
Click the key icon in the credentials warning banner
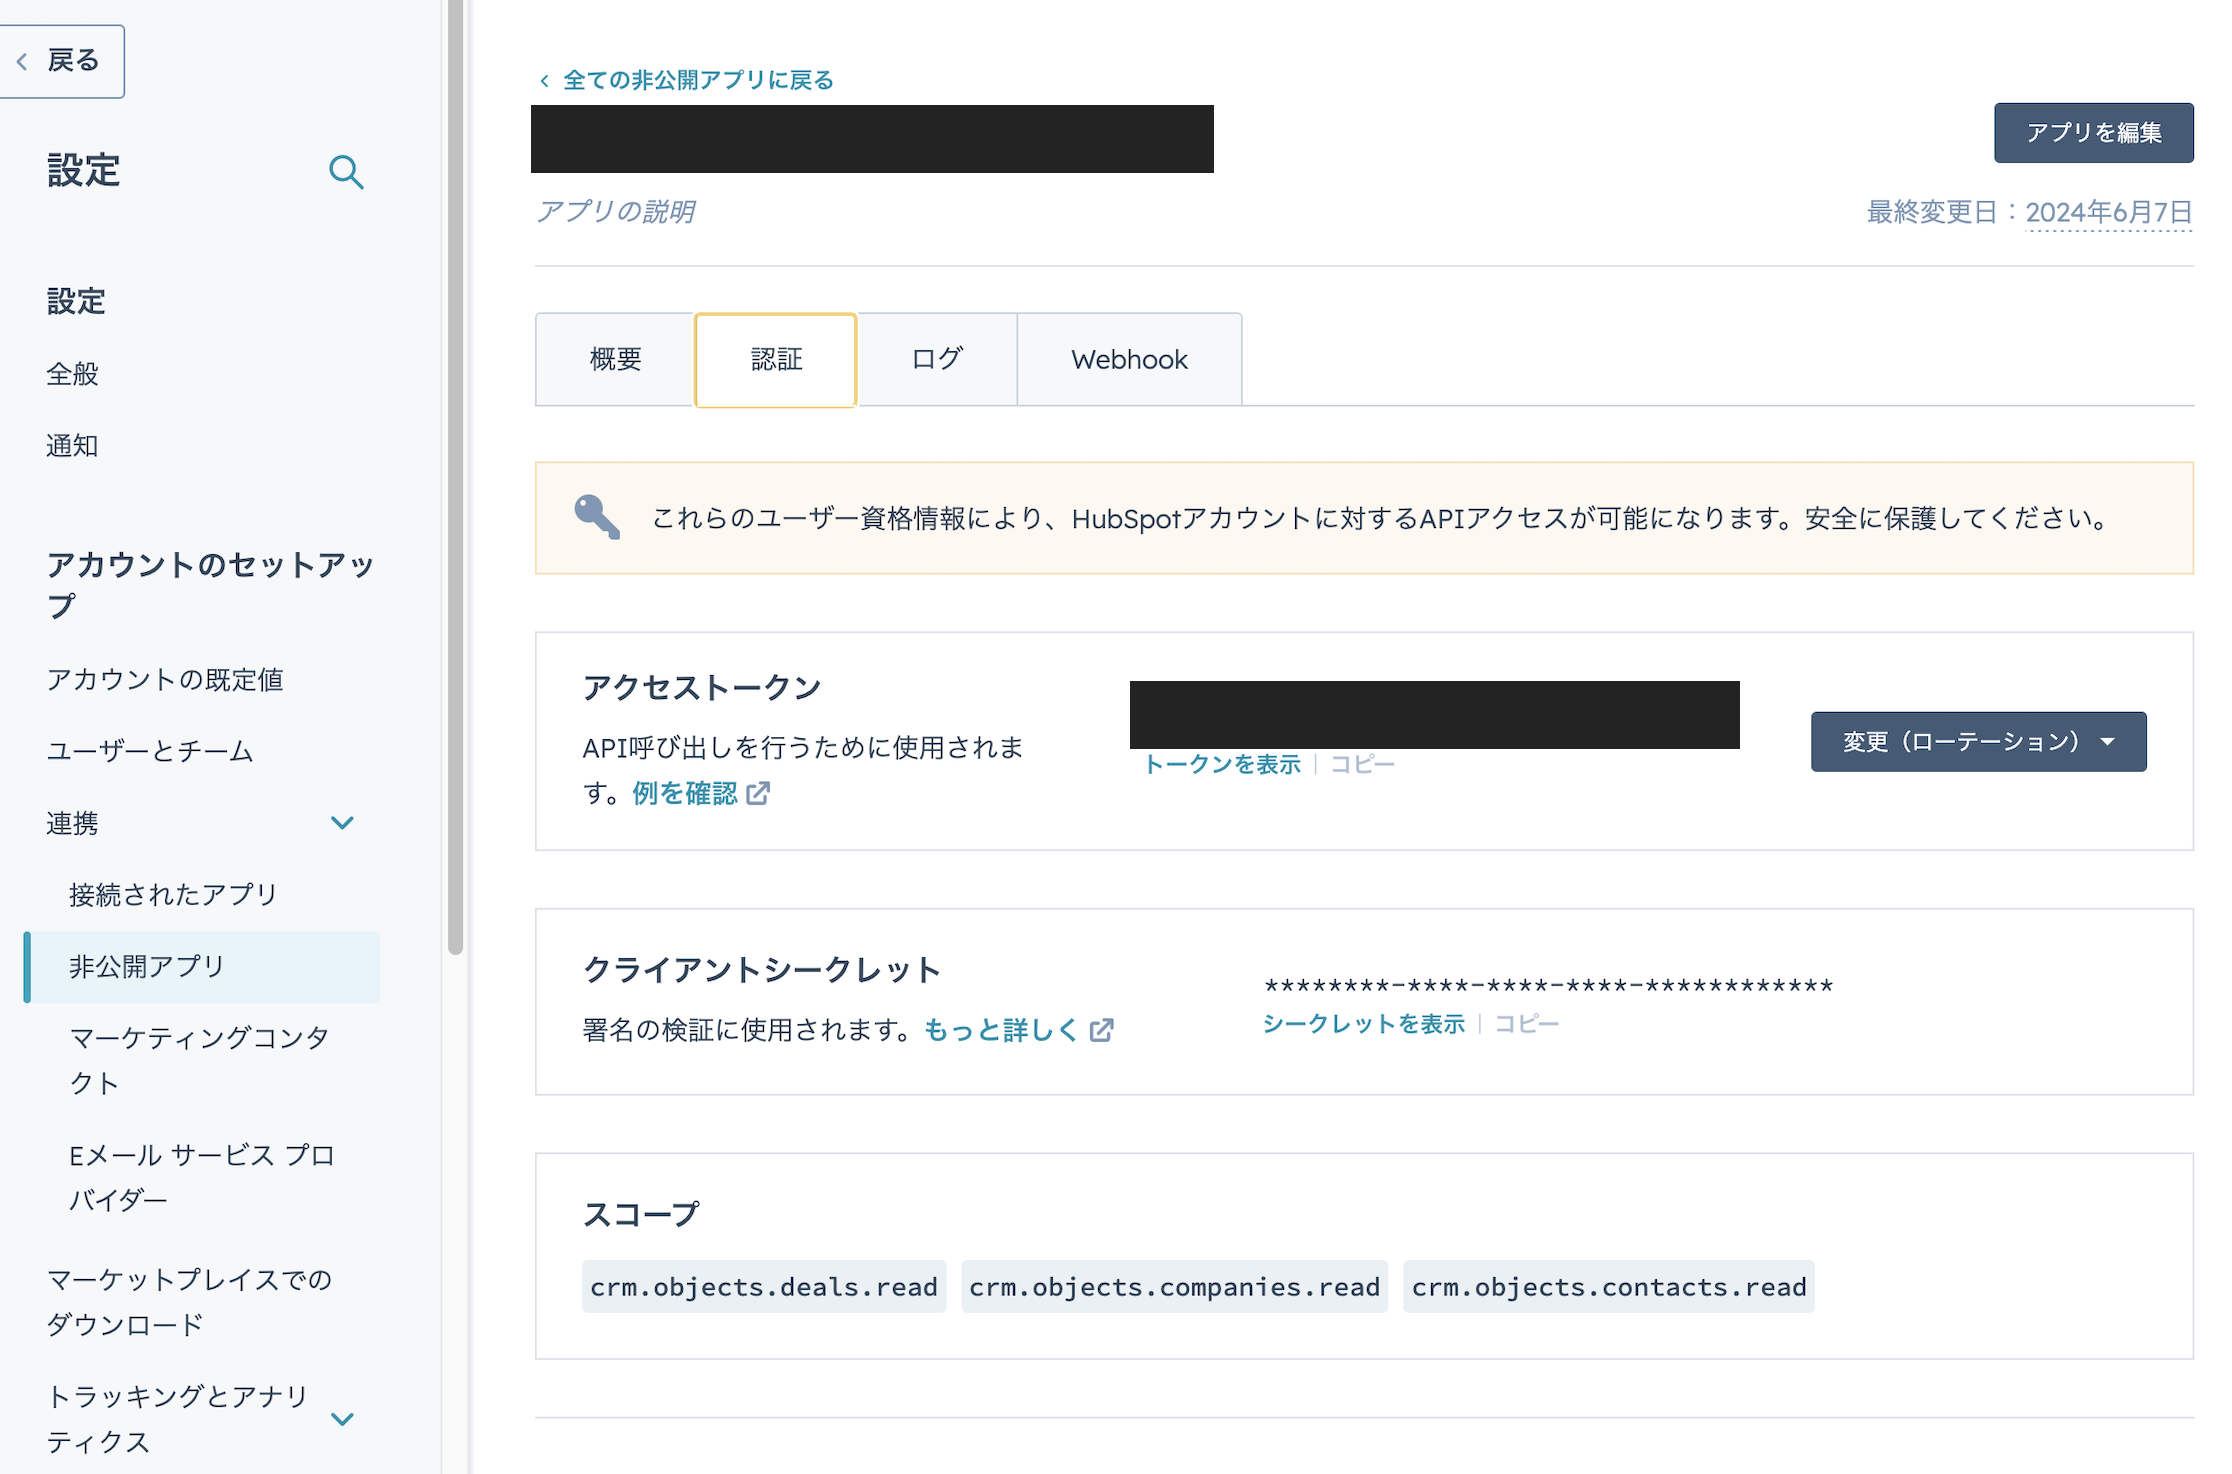click(597, 518)
